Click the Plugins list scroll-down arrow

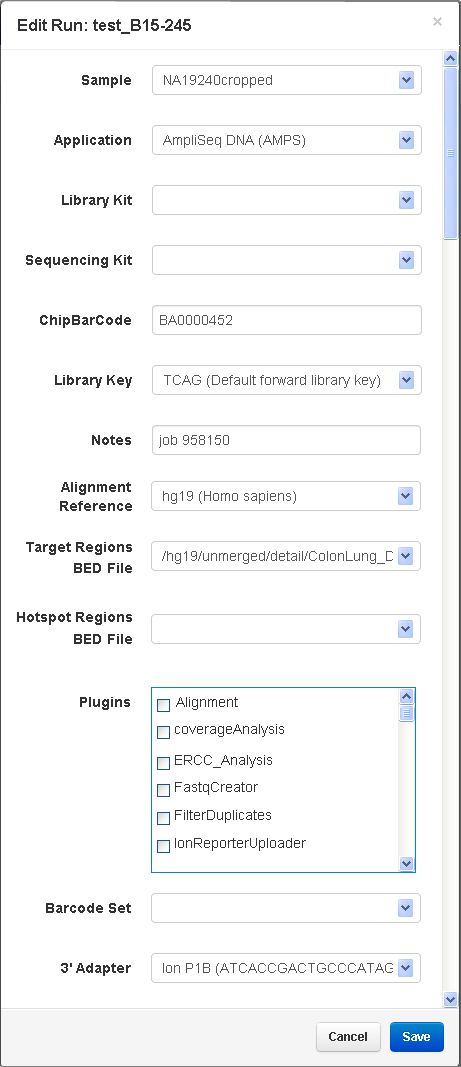click(407, 864)
